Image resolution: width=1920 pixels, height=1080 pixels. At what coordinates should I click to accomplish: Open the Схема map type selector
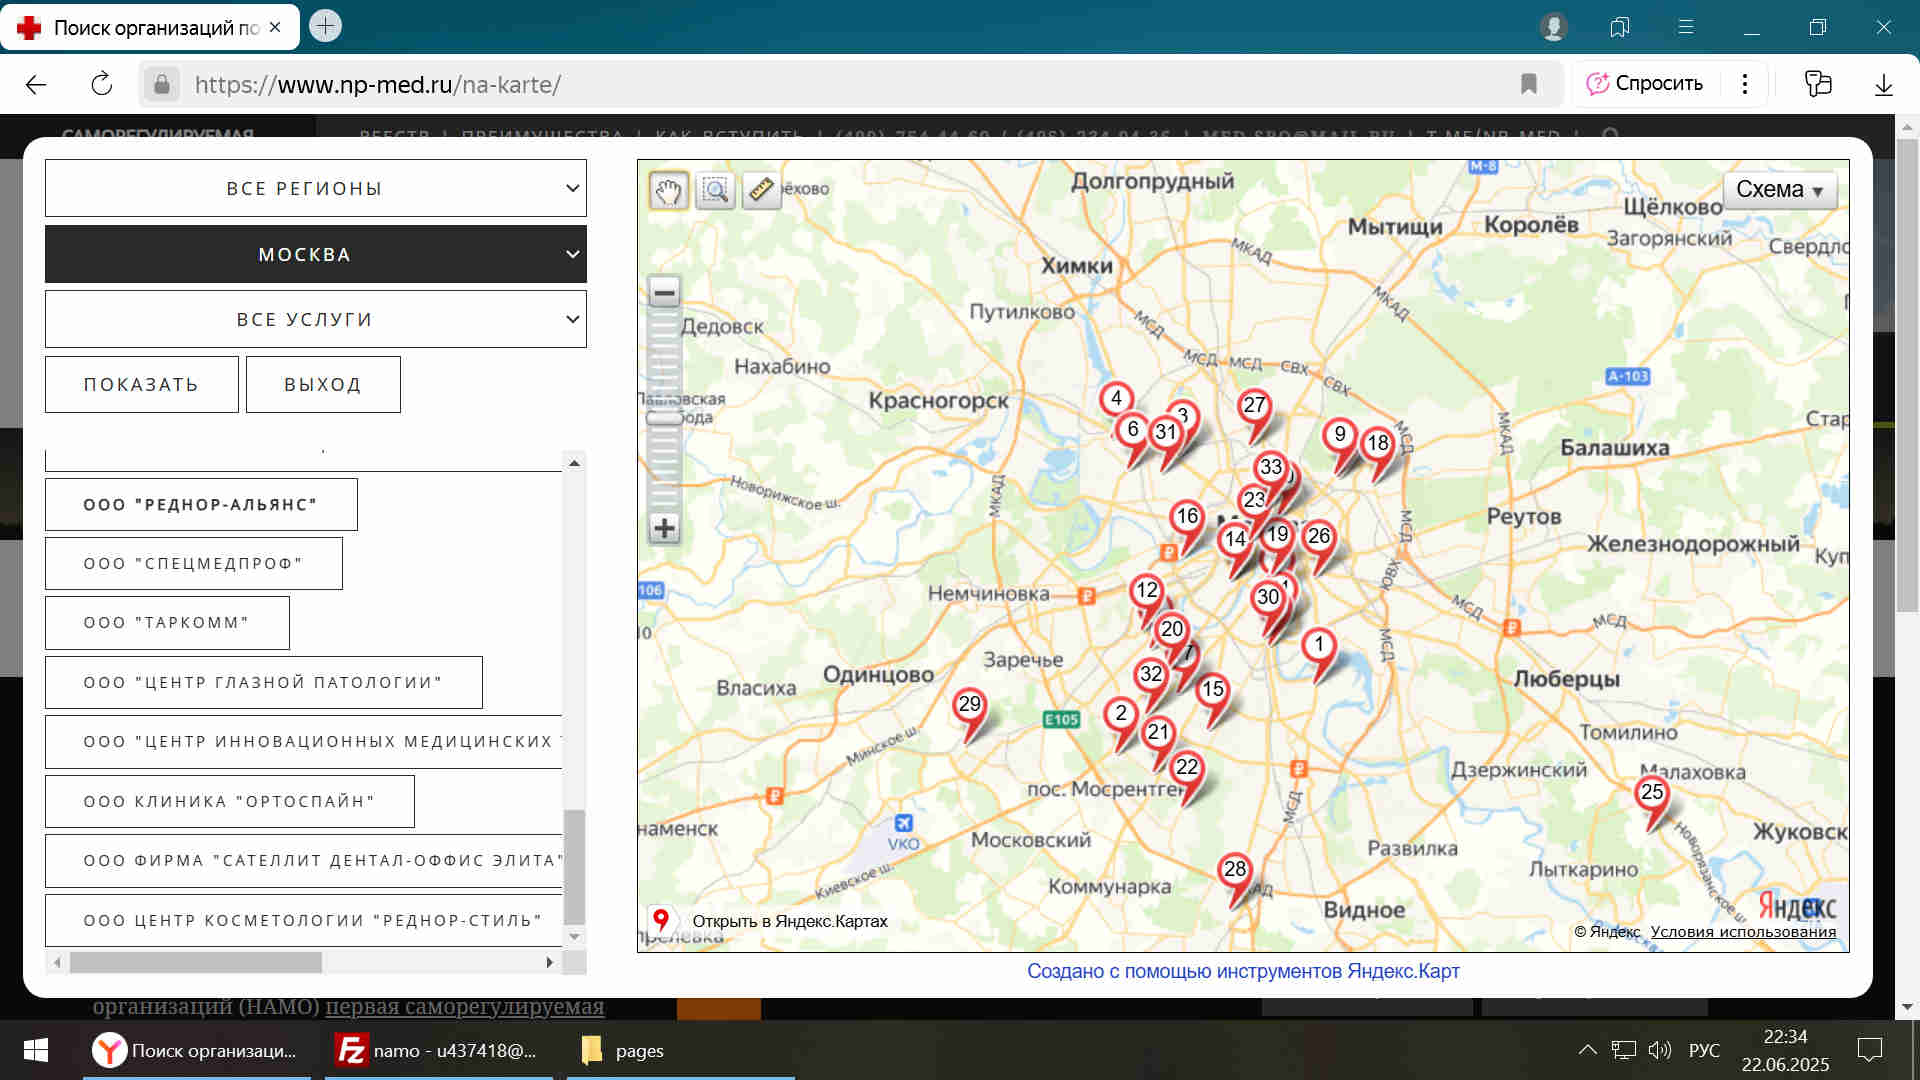(x=1779, y=190)
